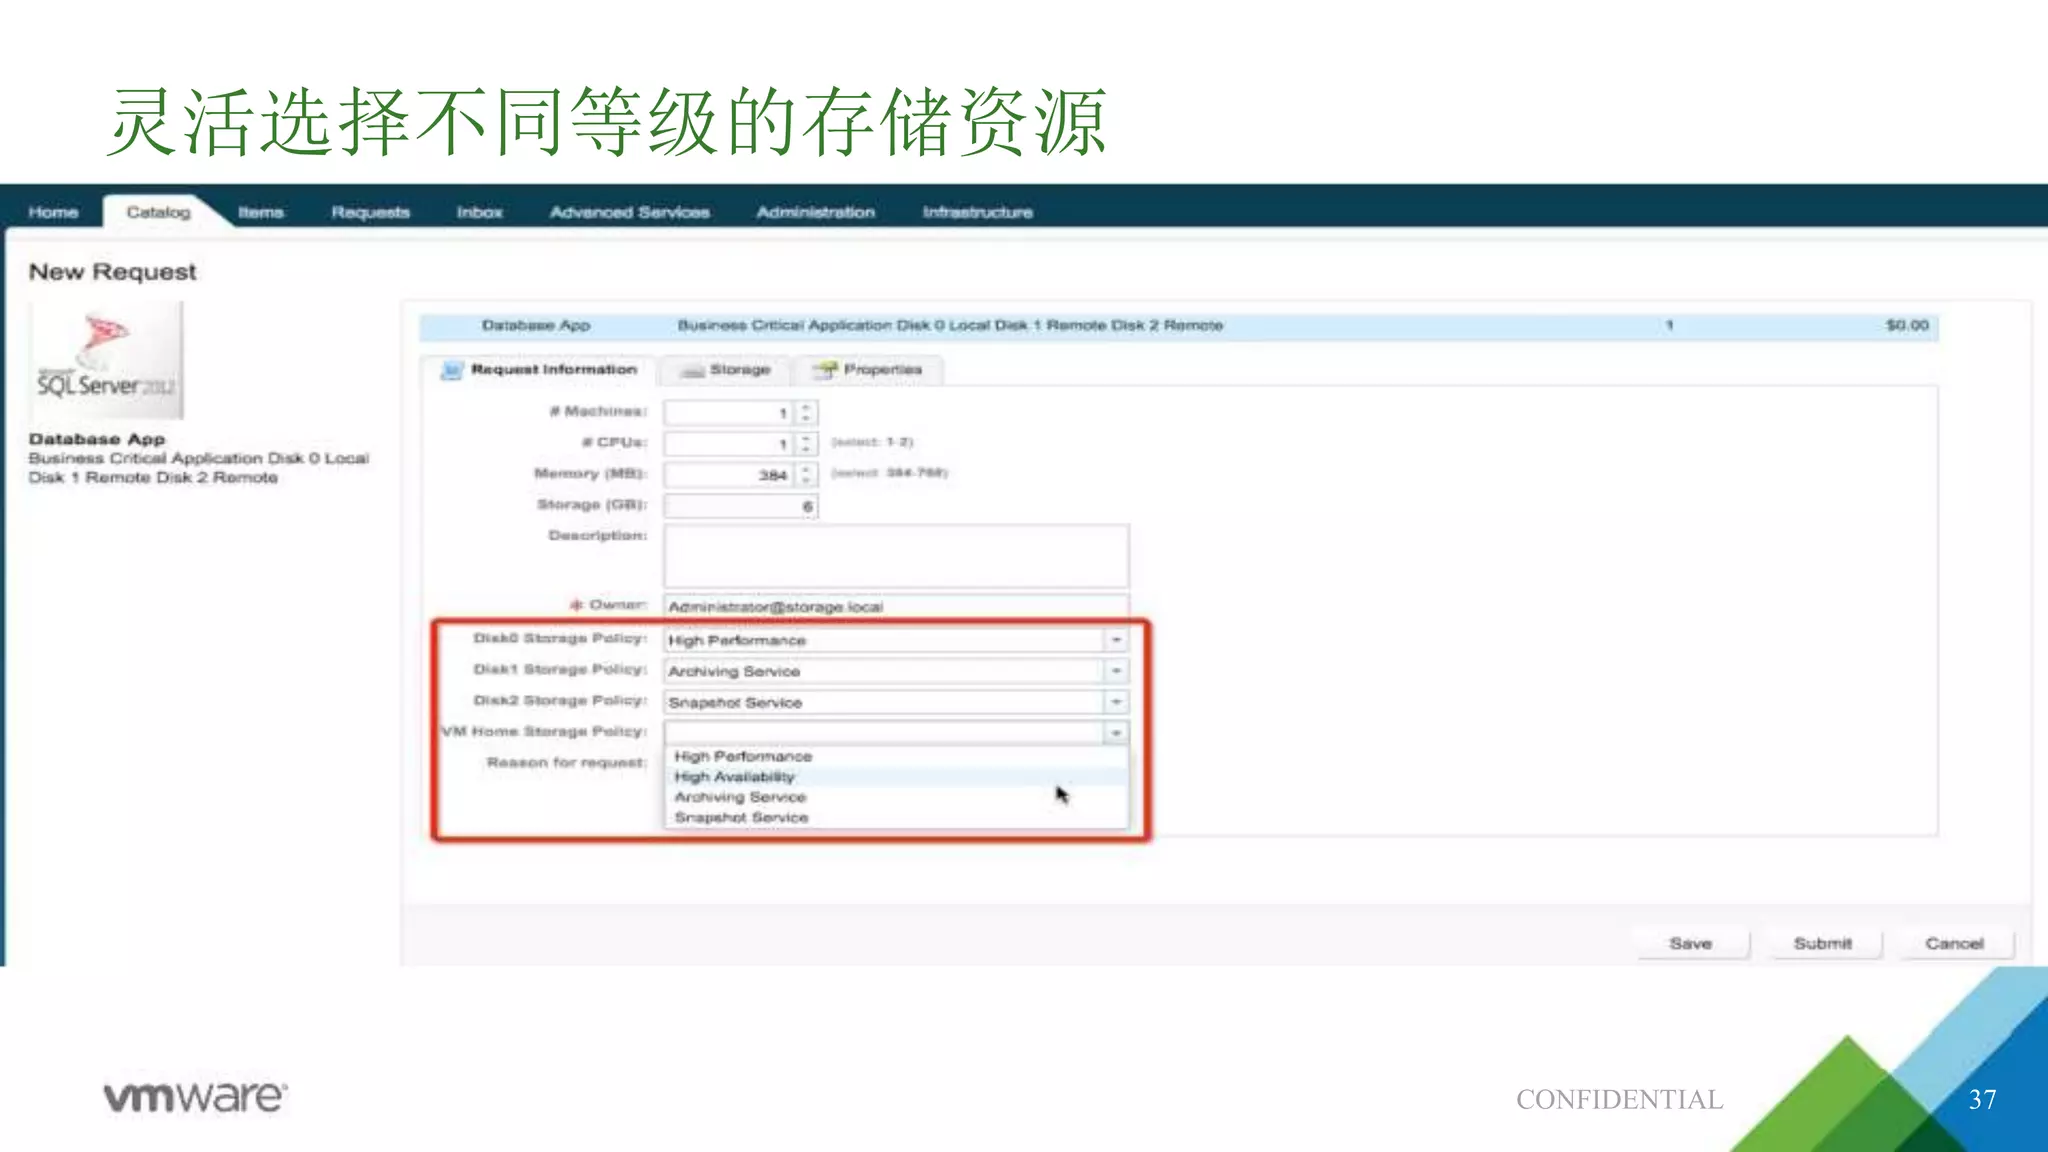Open the Advanced Services tab

point(629,212)
